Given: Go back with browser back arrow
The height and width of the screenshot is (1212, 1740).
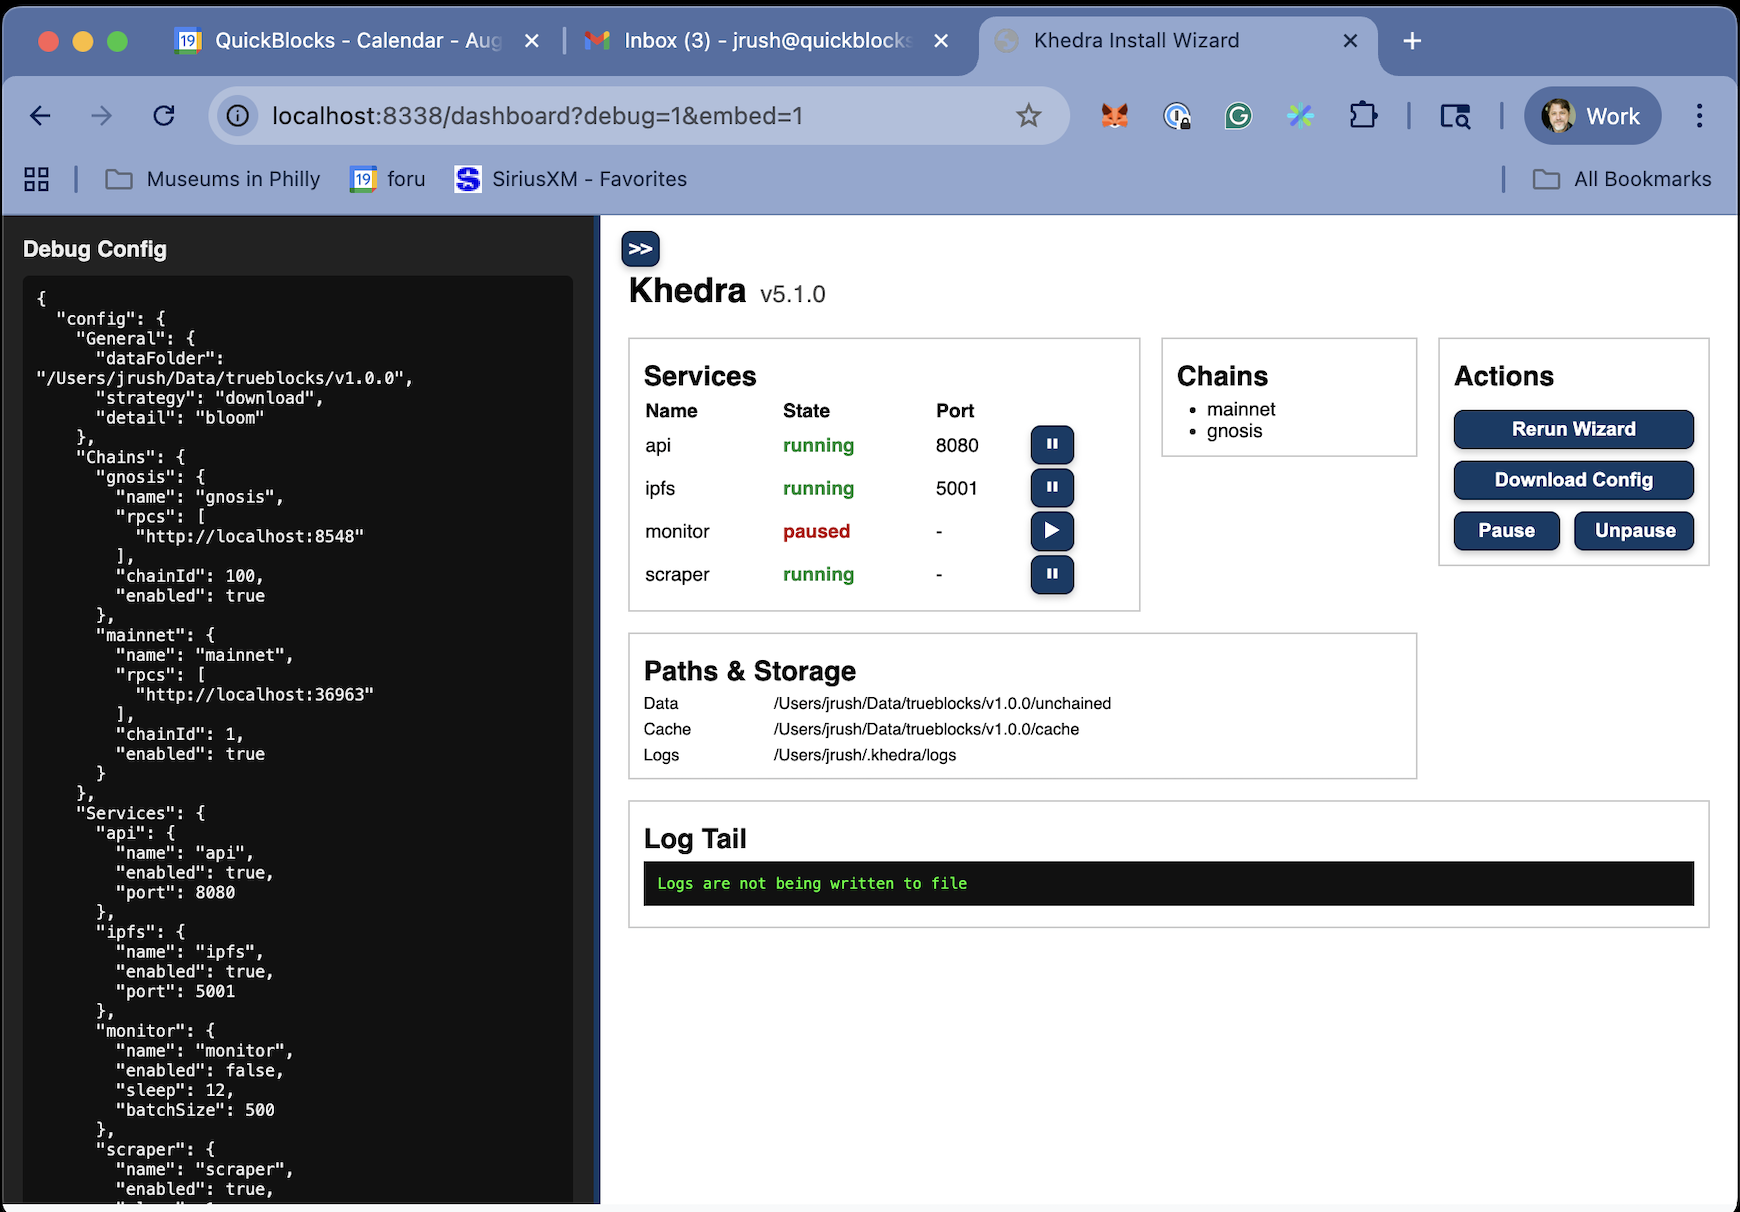Looking at the screenshot, I should click(40, 116).
